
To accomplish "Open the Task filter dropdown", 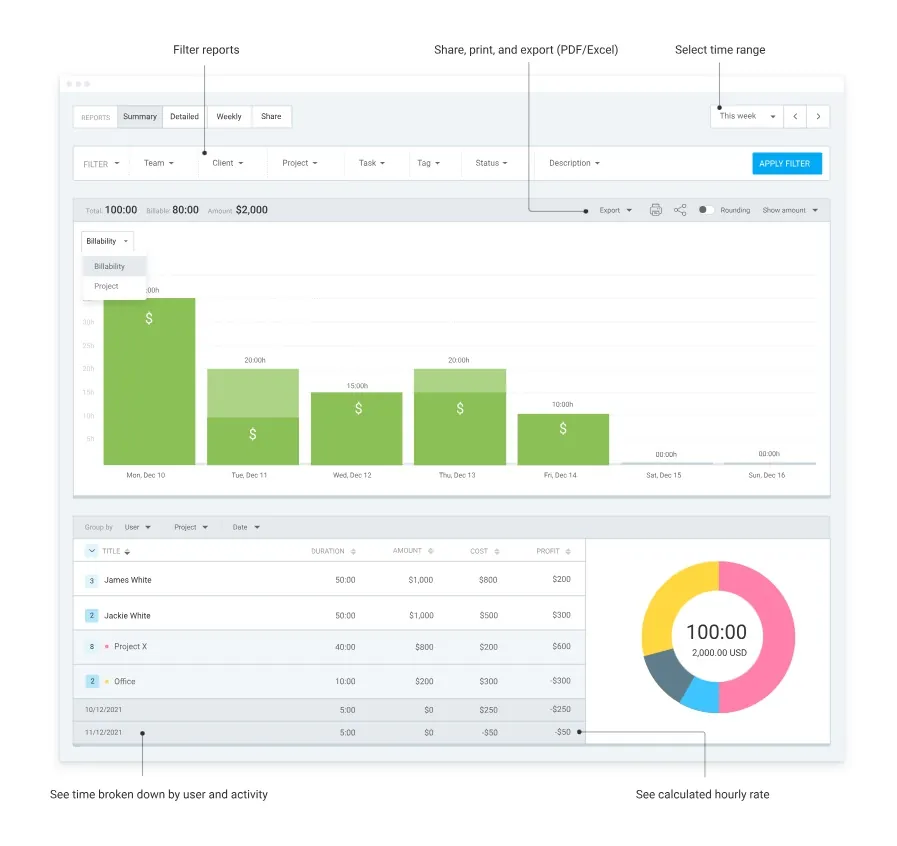I will (372, 163).
